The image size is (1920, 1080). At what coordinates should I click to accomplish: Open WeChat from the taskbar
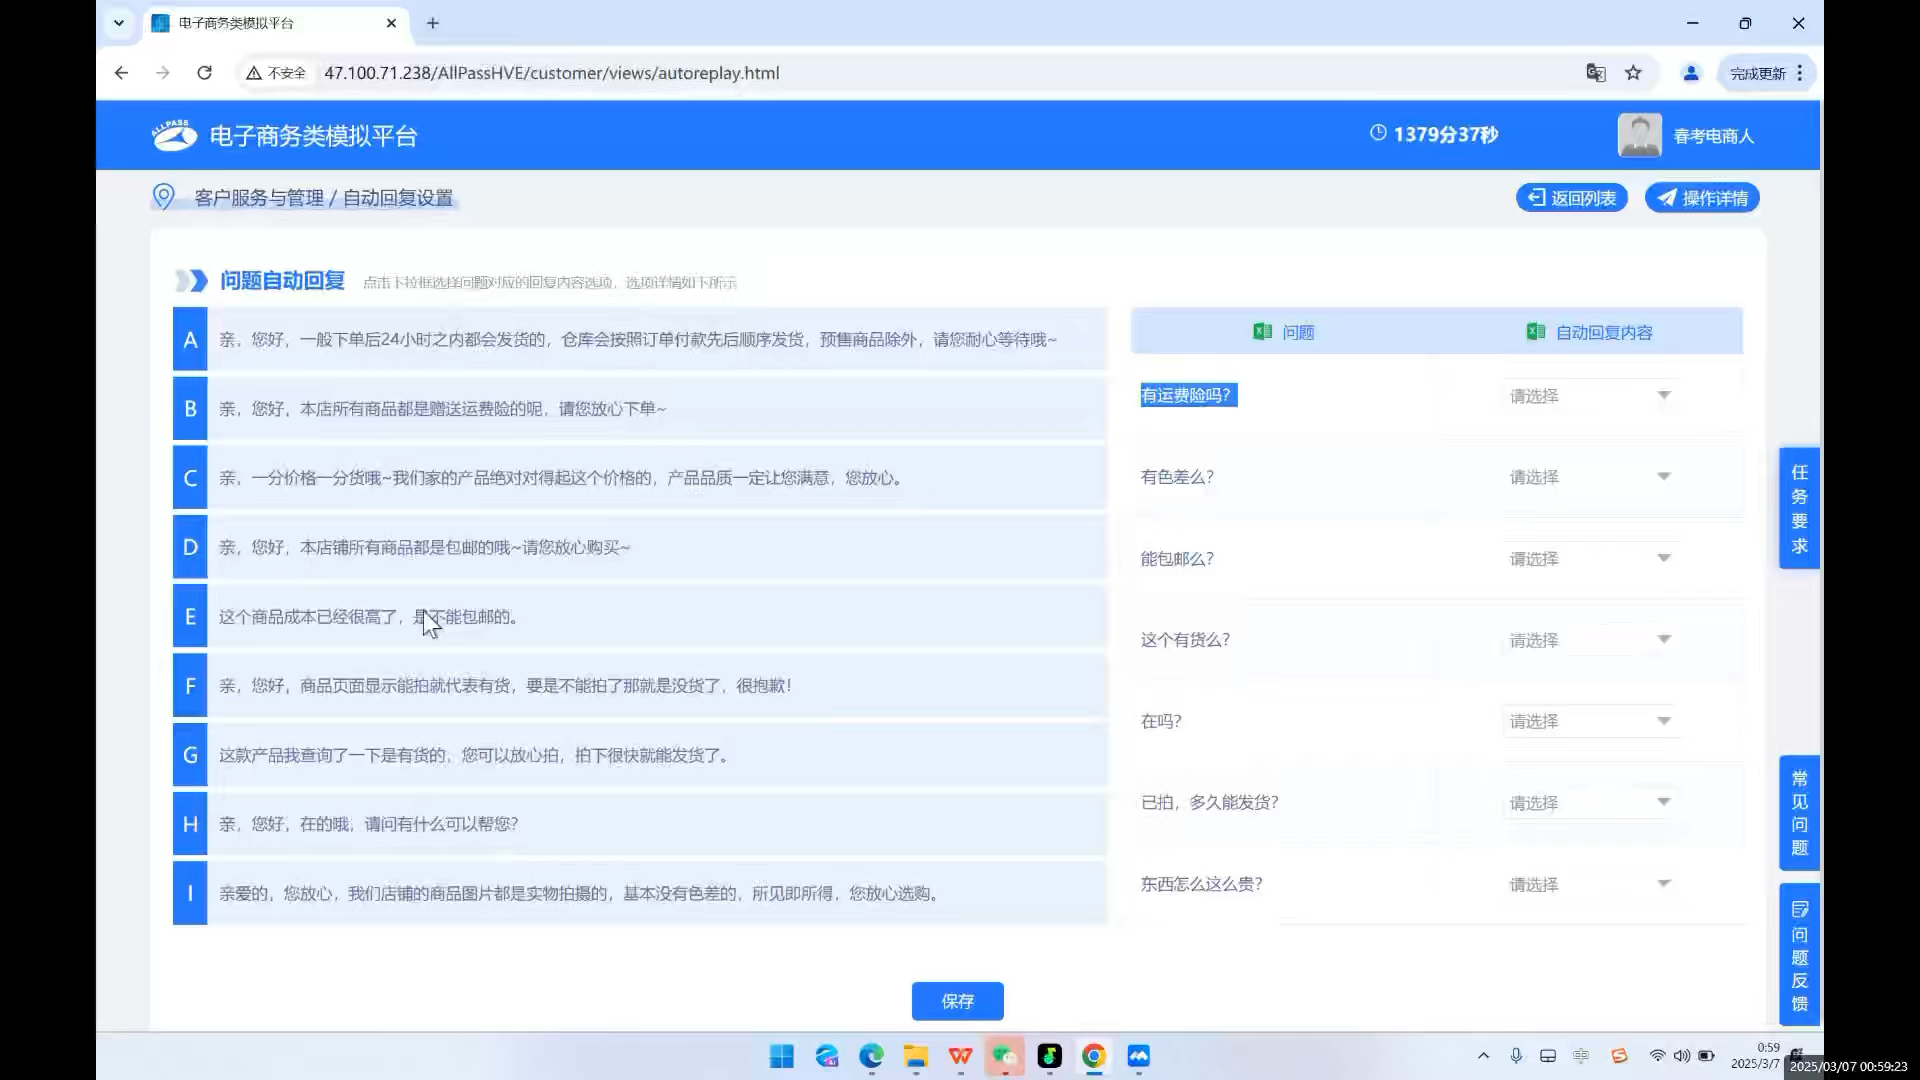(x=1005, y=1056)
